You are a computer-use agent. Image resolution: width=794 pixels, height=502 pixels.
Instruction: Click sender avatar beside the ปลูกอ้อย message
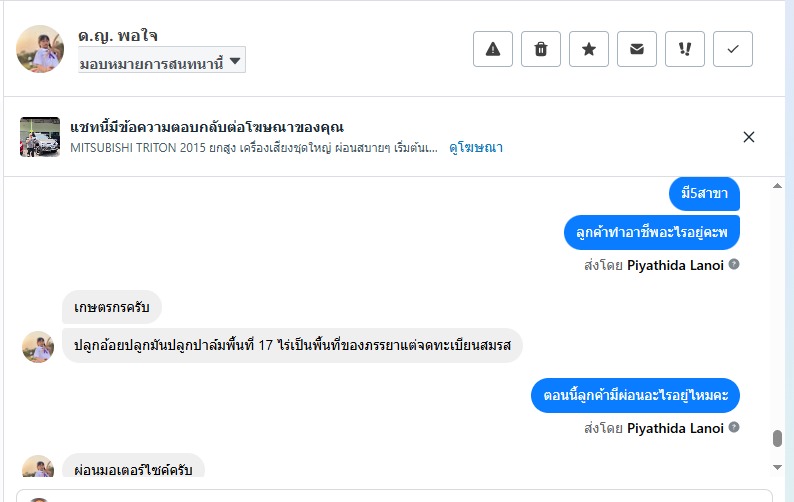point(38,346)
